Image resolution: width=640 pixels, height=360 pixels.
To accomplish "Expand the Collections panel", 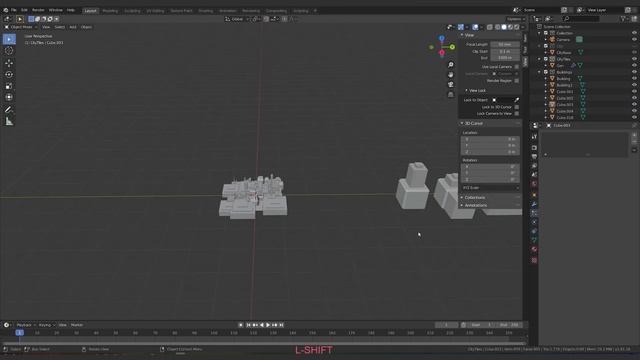I will point(489,198).
